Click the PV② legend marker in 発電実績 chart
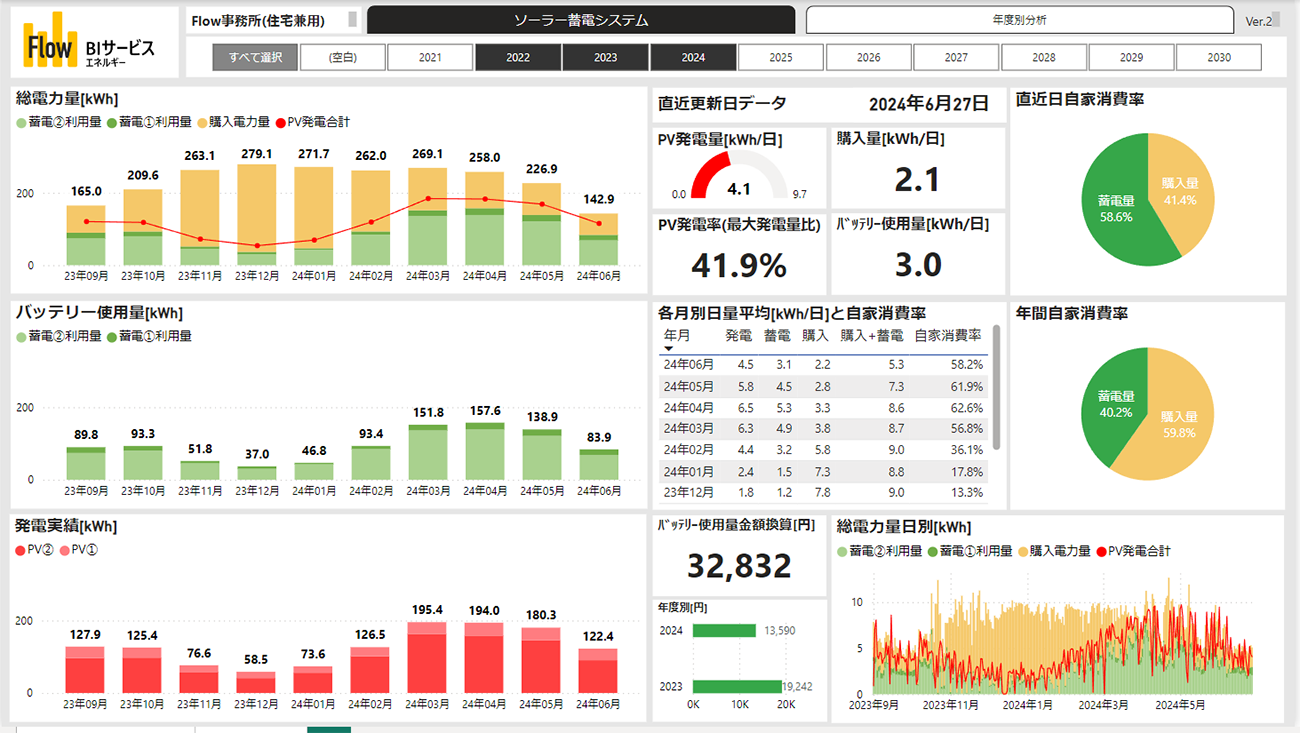This screenshot has height=733, width=1300. pyautogui.click(x=21, y=550)
